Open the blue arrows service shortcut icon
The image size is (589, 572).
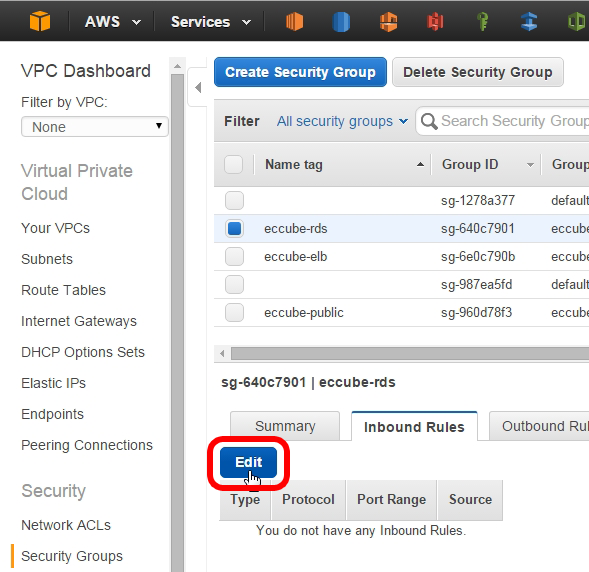click(529, 21)
